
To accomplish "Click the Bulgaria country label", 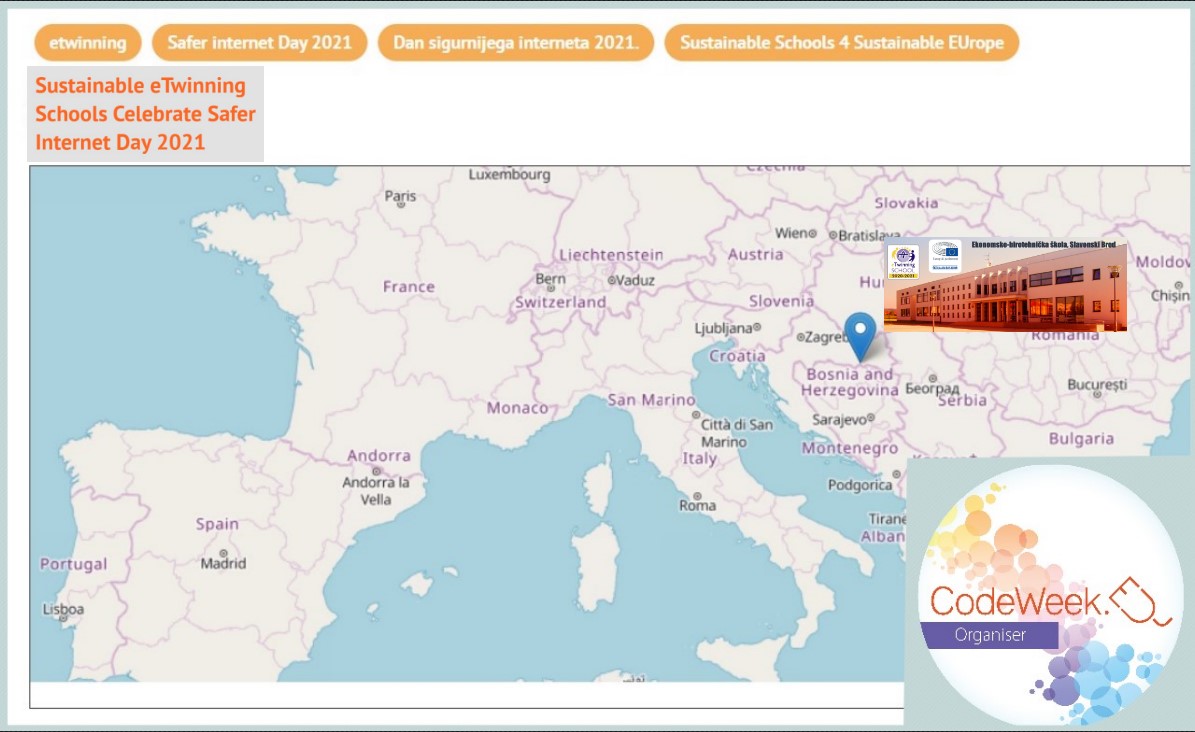I will click(1081, 438).
